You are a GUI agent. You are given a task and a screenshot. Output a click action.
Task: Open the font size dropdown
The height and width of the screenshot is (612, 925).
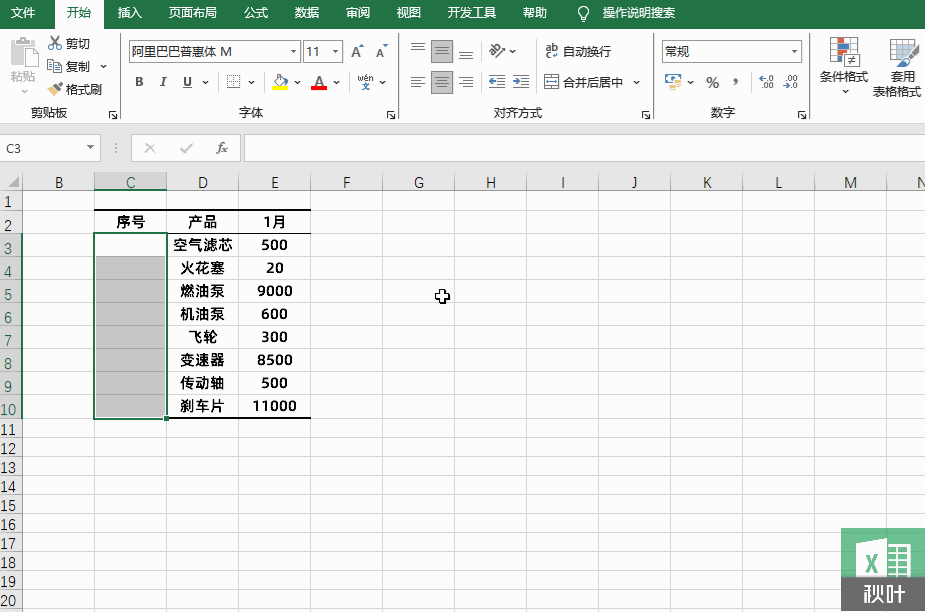click(336, 51)
